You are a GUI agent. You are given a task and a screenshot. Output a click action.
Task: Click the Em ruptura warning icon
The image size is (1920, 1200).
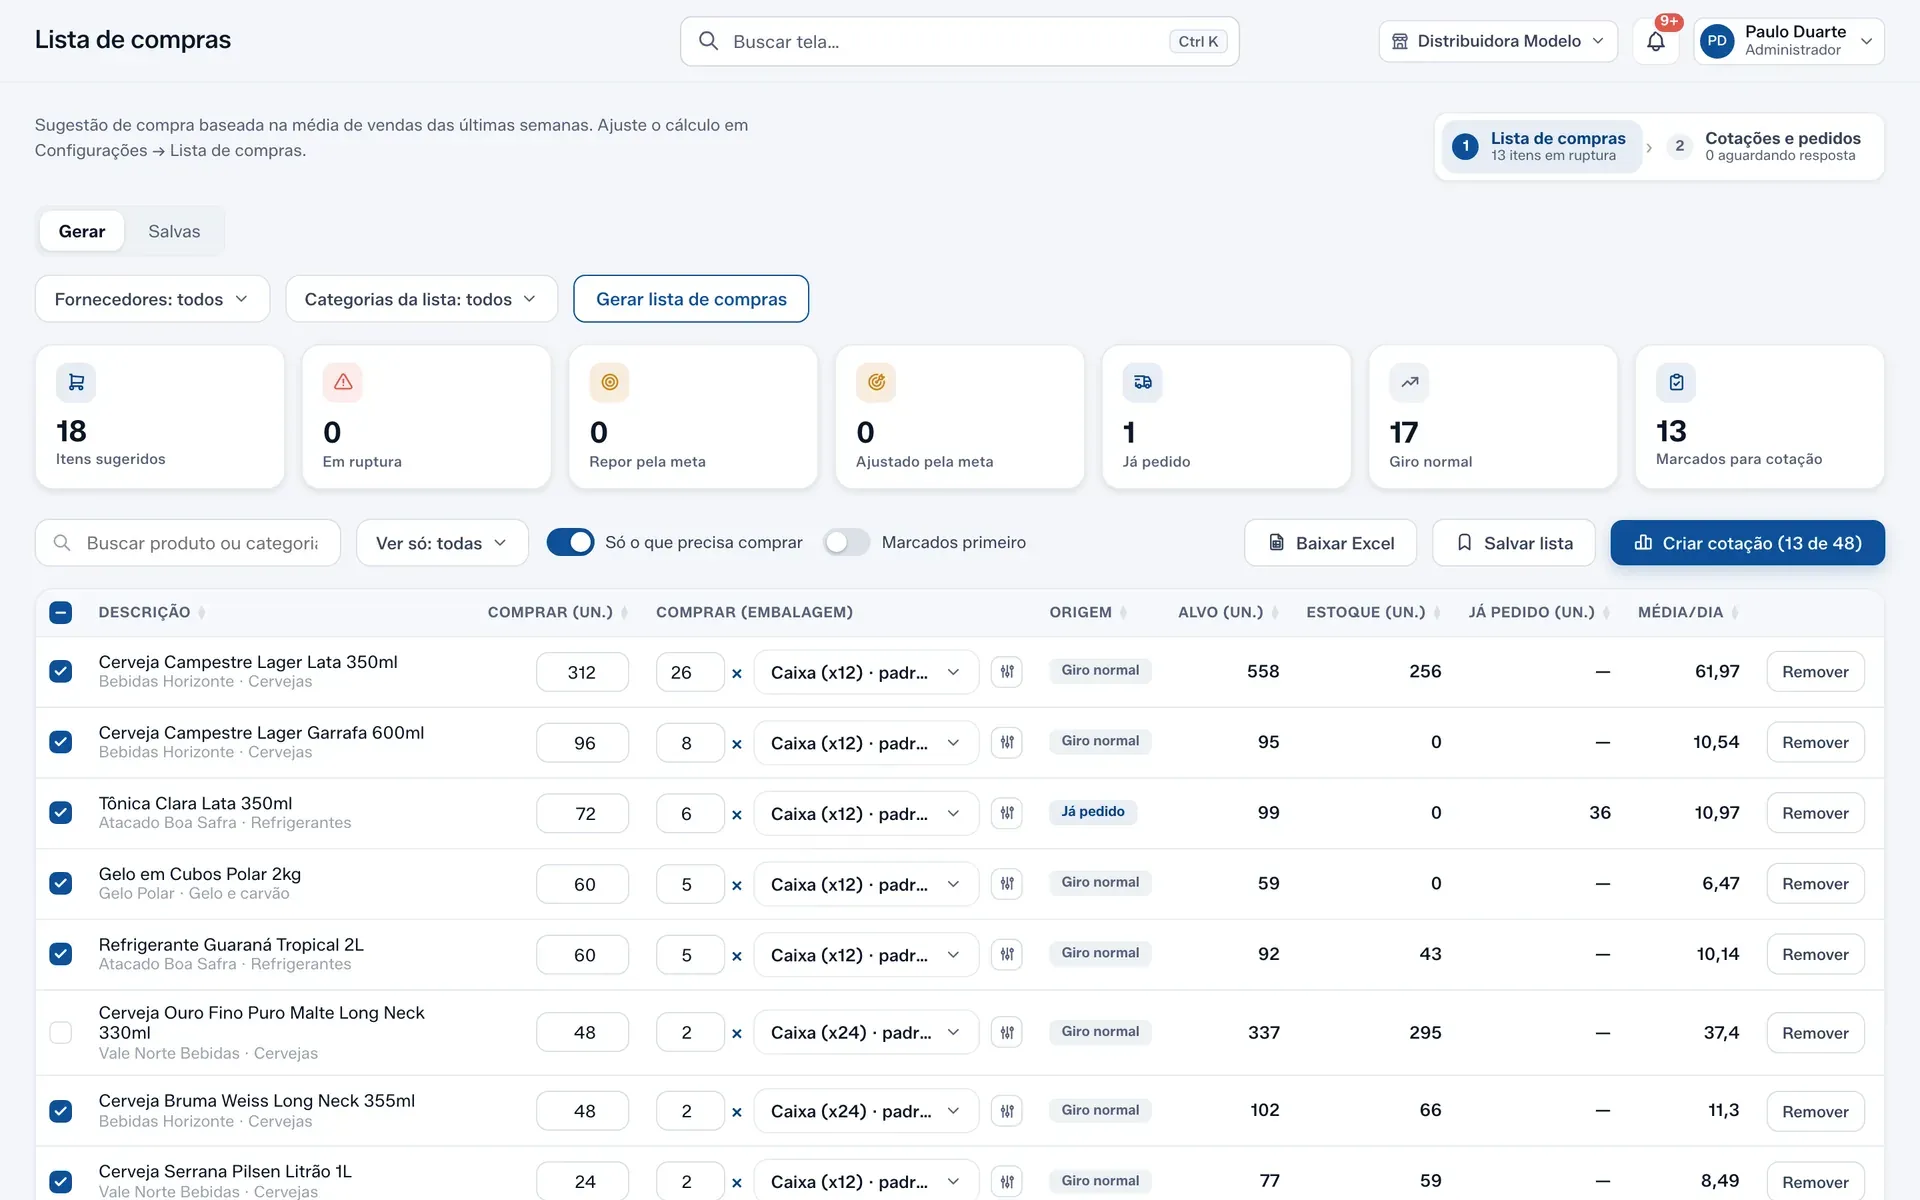(343, 382)
